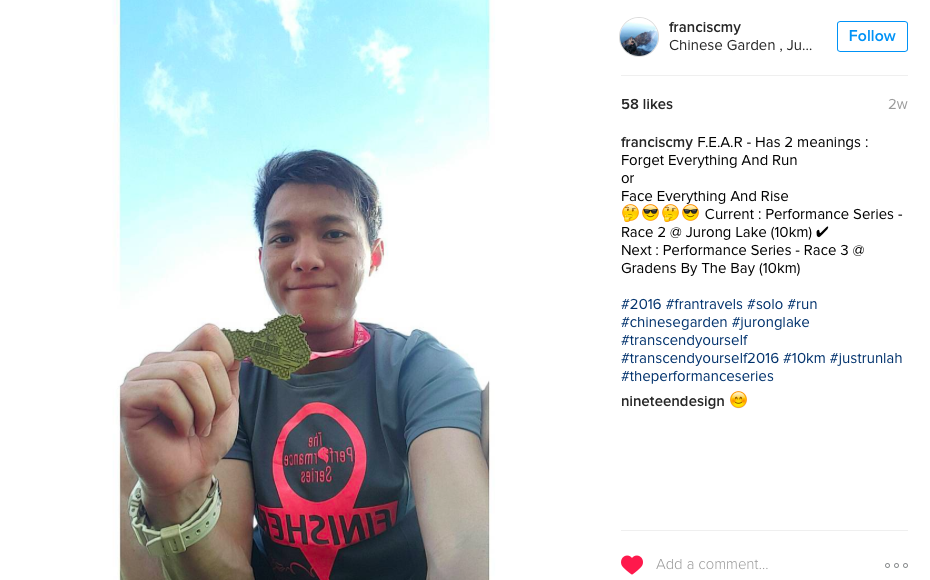
Task: Open the #chinesegarden hashtag
Action: coord(674,322)
